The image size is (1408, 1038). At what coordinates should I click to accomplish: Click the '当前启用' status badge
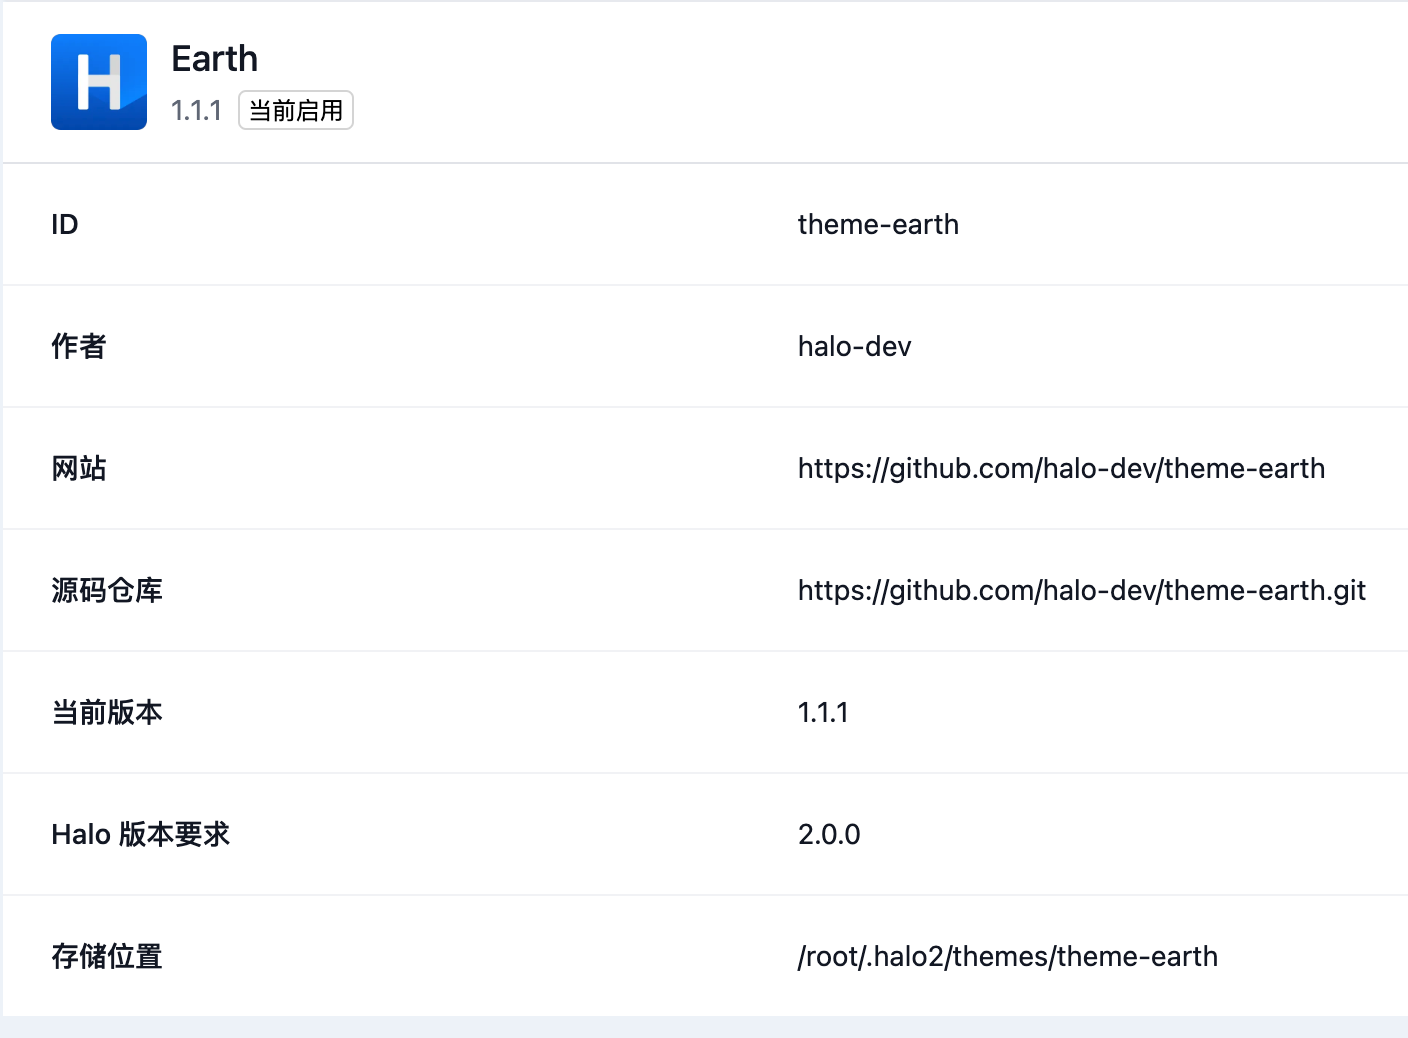point(295,110)
